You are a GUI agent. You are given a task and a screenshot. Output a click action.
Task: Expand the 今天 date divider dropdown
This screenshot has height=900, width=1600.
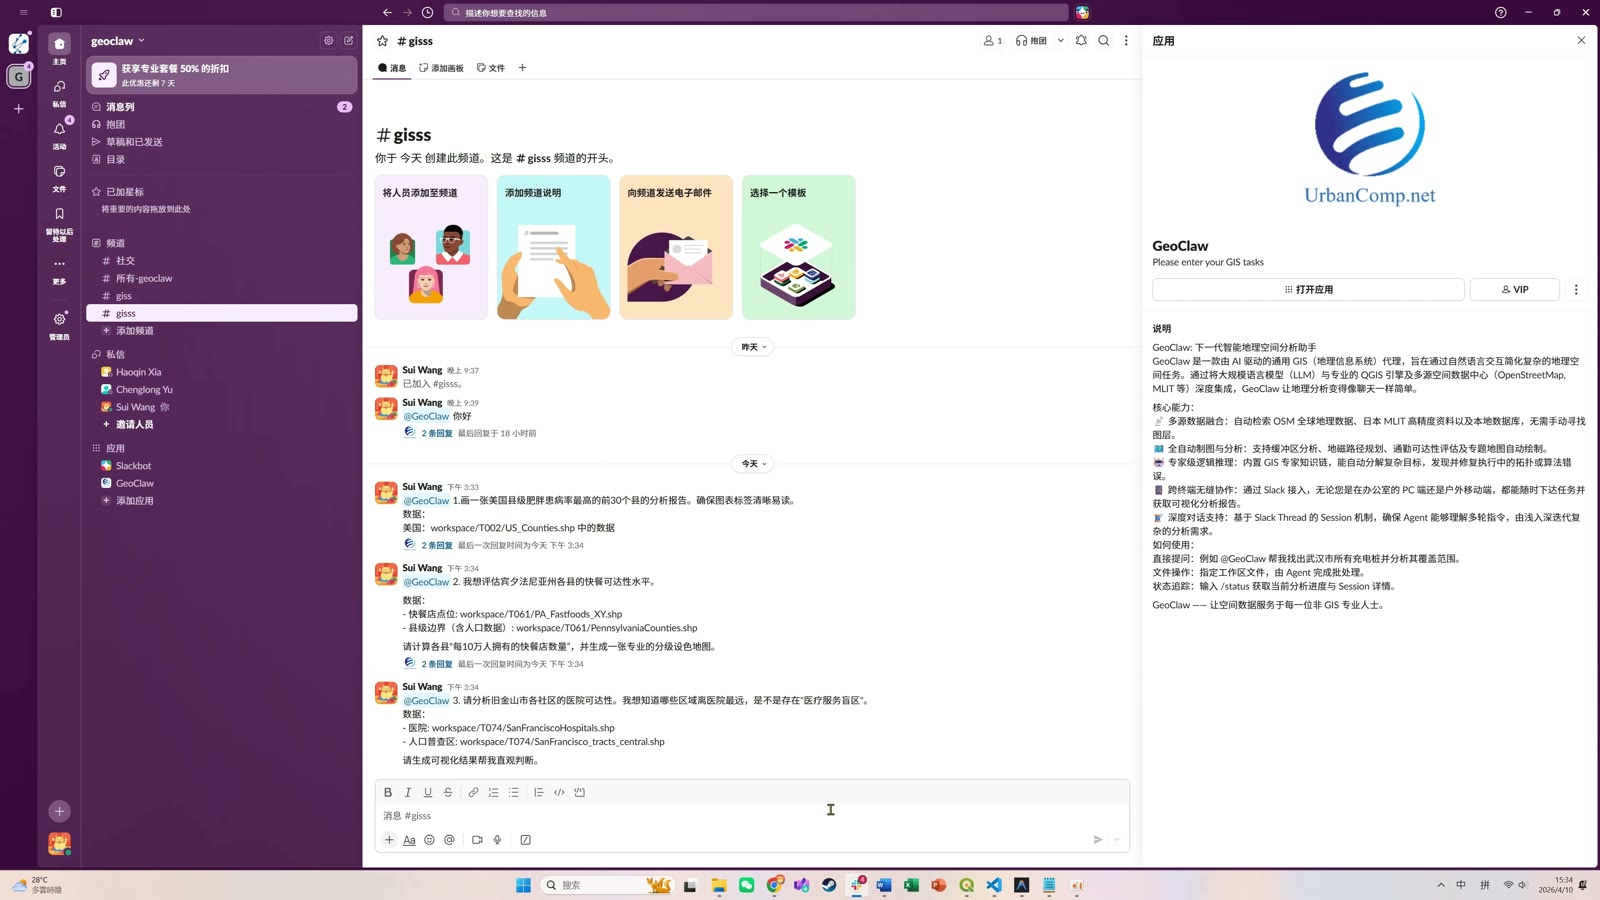coord(753,464)
